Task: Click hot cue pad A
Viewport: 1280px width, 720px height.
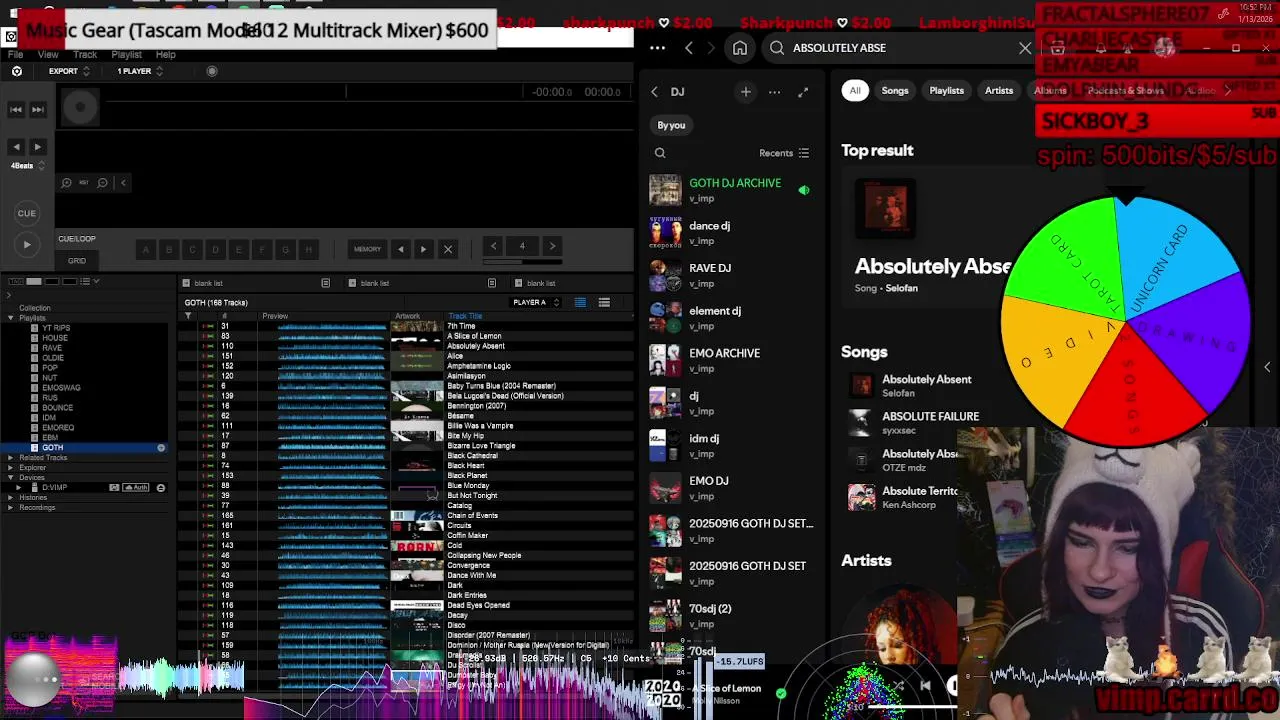Action: pos(146,249)
